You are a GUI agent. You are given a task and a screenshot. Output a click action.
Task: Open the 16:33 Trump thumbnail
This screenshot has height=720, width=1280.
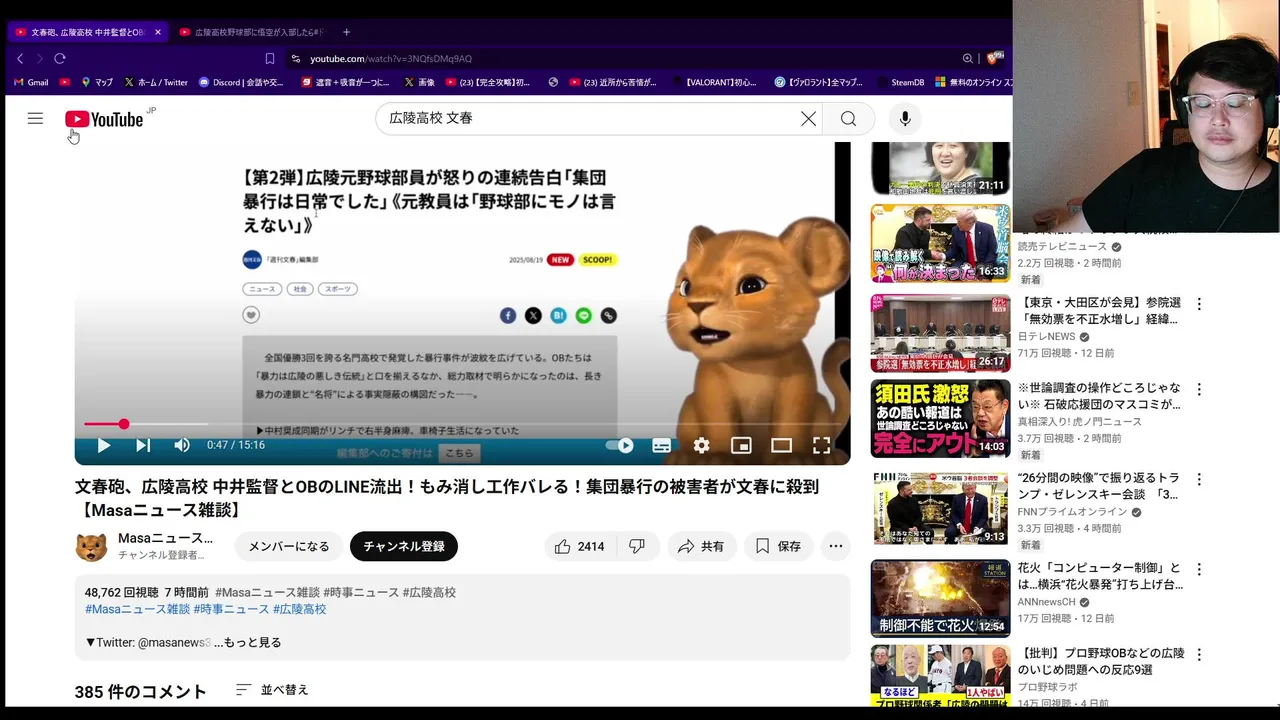coord(940,244)
